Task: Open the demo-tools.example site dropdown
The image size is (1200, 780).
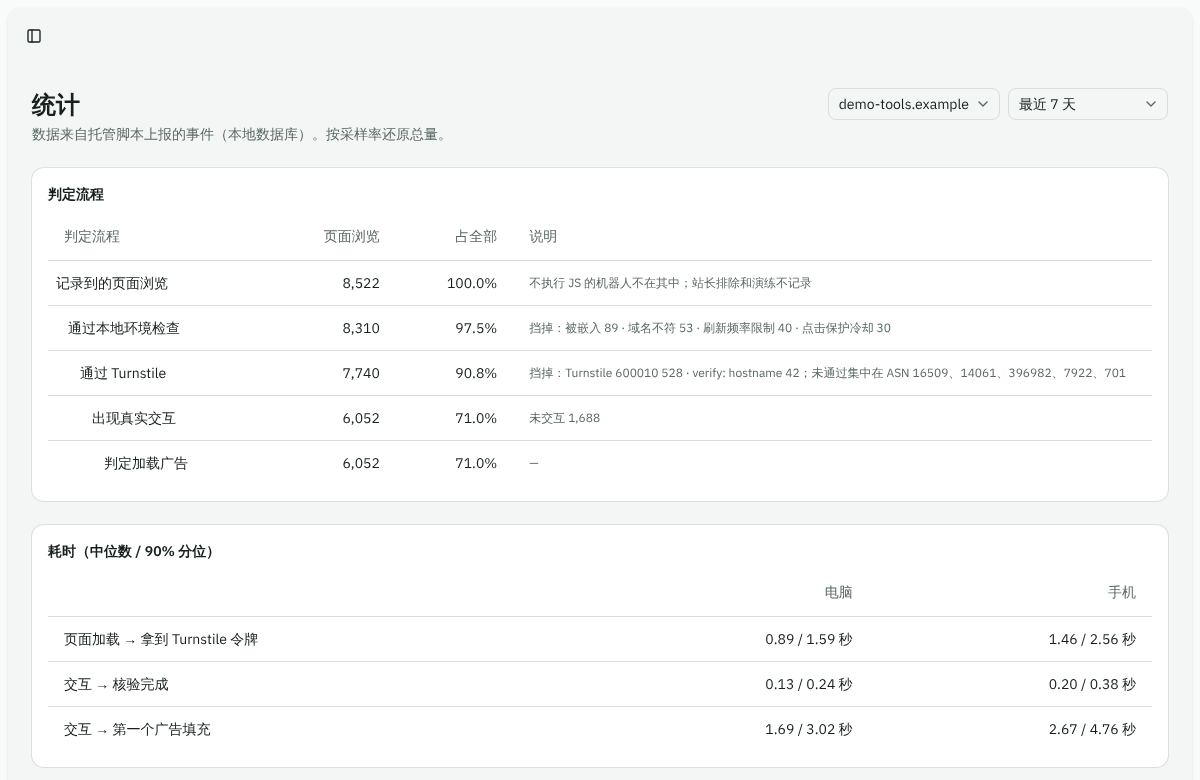Action: (x=914, y=104)
